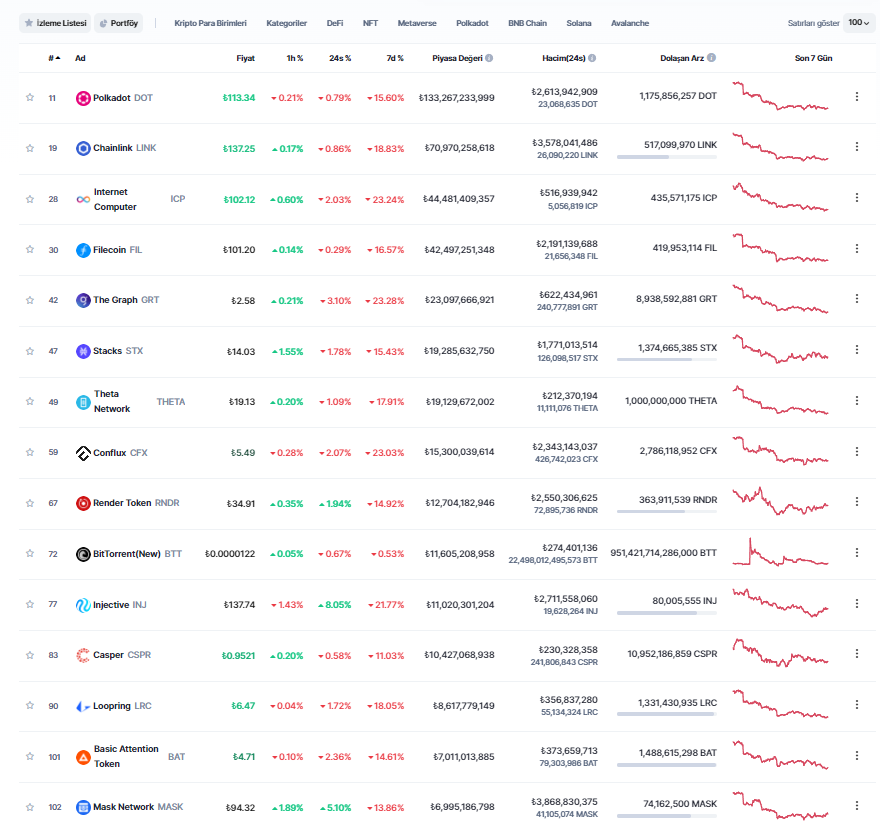Expand options for Basic Attention Token row

(x=856, y=756)
